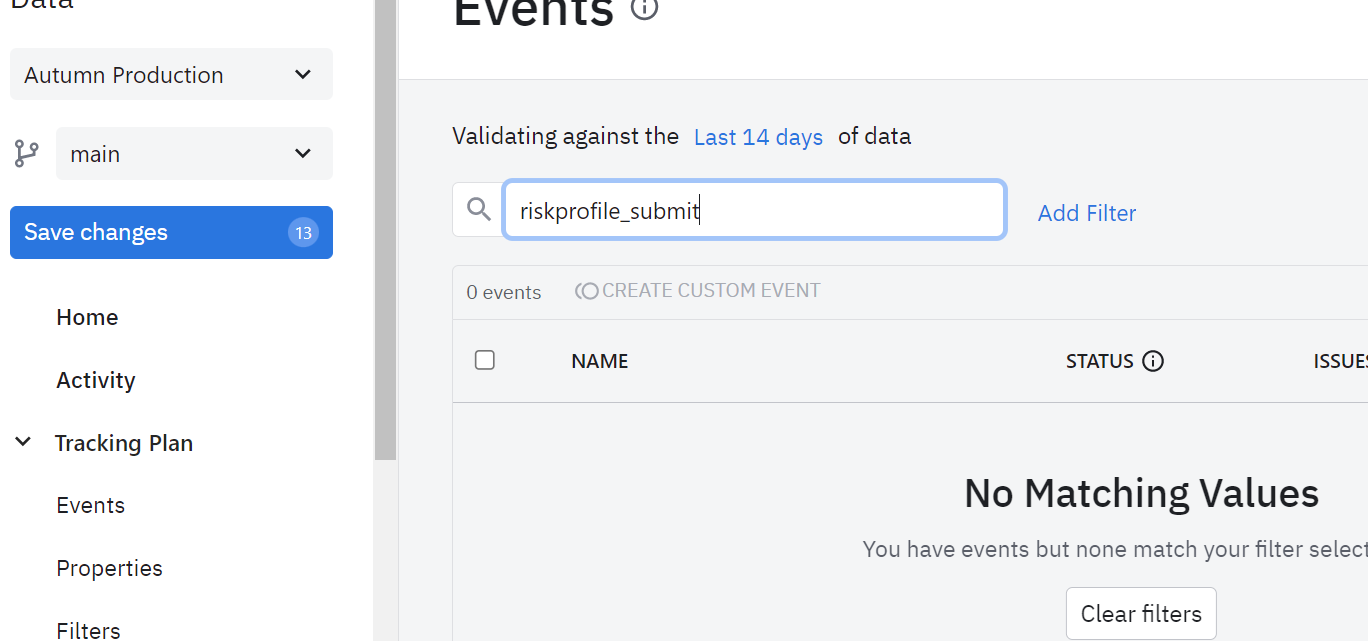Image resolution: width=1368 pixels, height=641 pixels.
Task: Click the search magnifier icon
Action: 479,210
